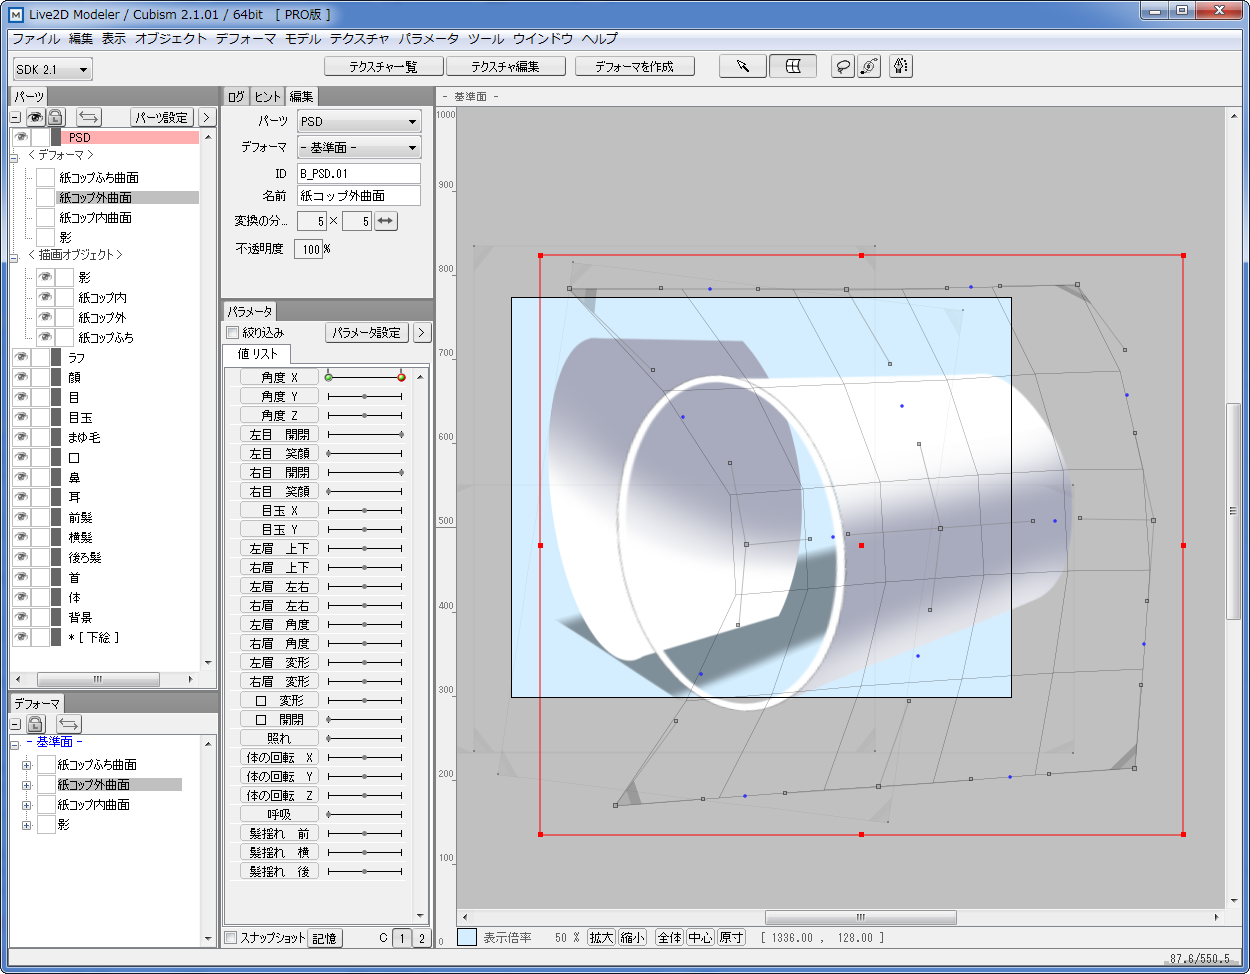Switch to the ヒント tab
Screen dimensions: 1250x974
click(267, 97)
